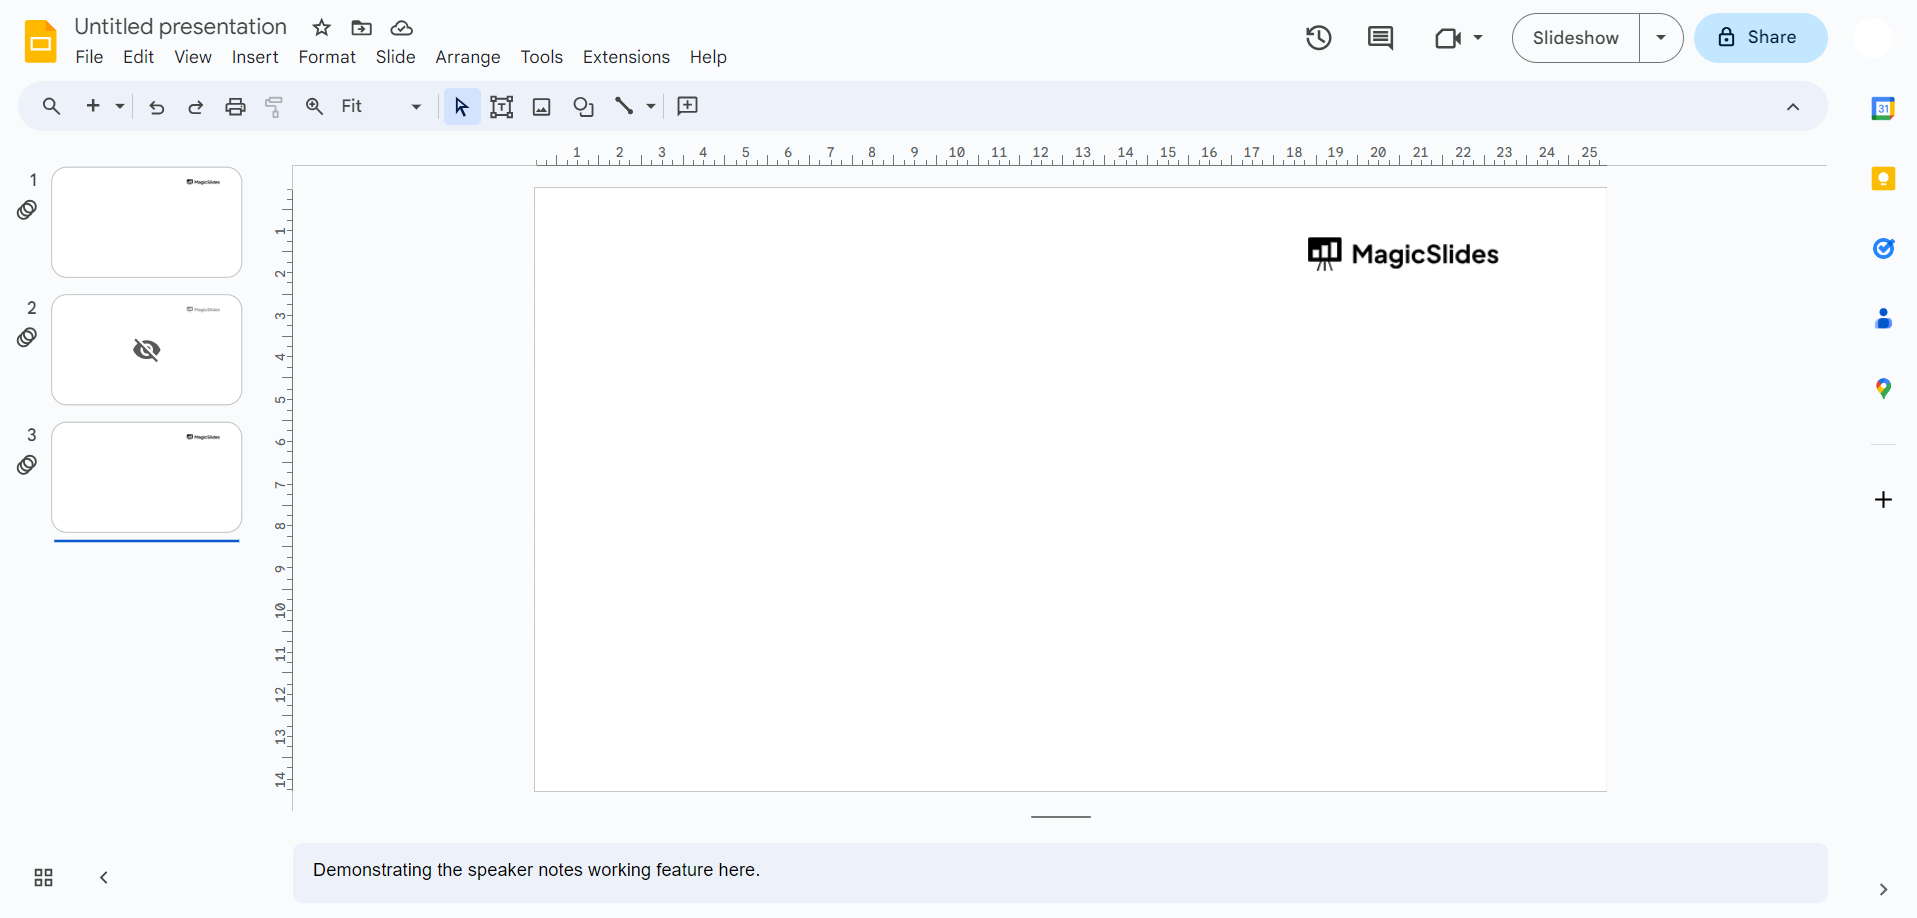Open the Fit zoom level dropdown

[381, 106]
